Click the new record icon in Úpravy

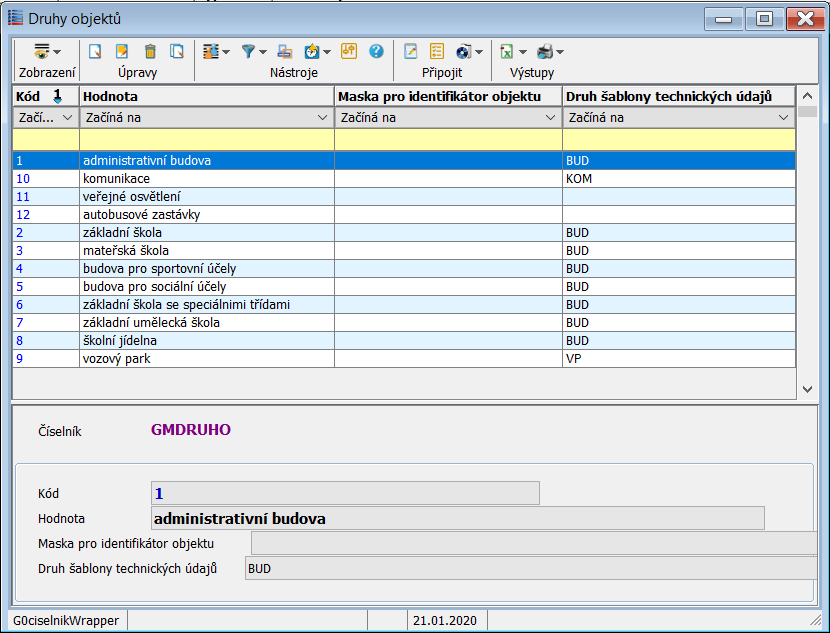pyautogui.click(x=96, y=51)
